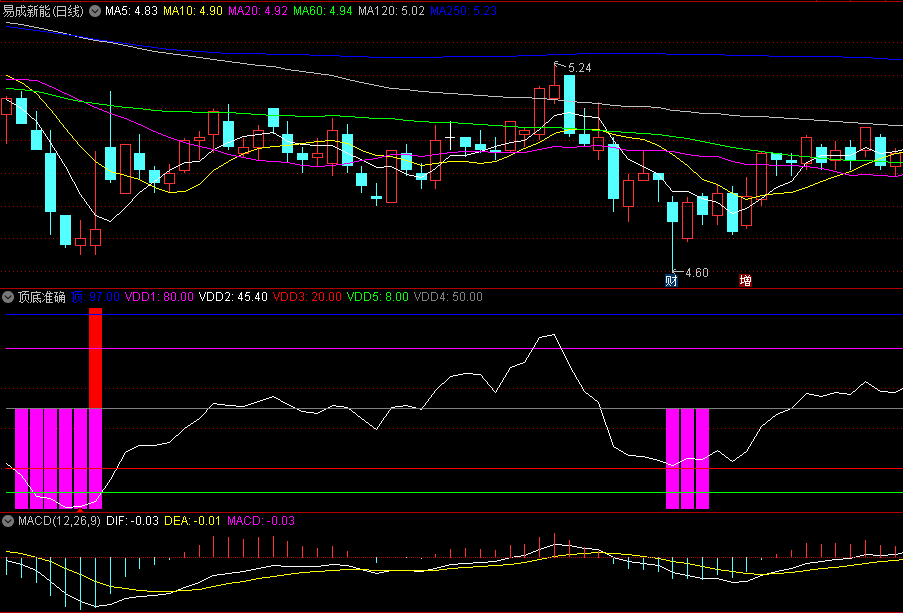
Task: Expand the 顶底准确 indicator menu arrow
Action: click(x=8, y=297)
